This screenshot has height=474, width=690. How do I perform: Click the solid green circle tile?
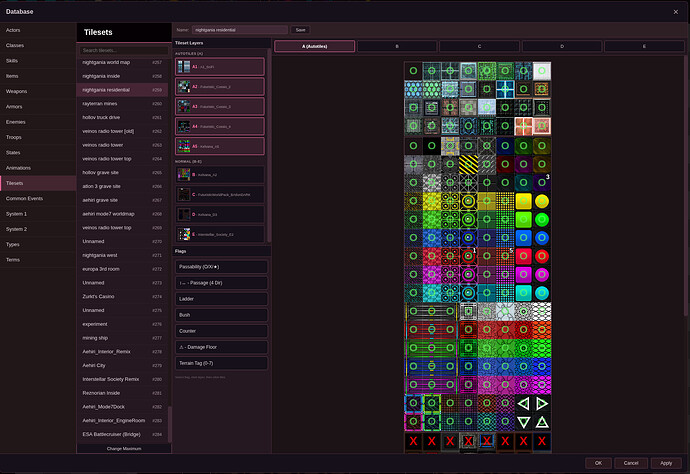[x=542, y=219]
